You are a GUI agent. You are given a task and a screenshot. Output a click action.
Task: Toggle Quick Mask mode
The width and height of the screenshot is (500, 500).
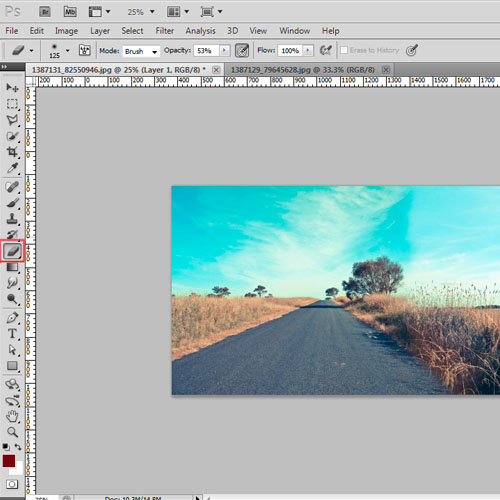(12, 484)
